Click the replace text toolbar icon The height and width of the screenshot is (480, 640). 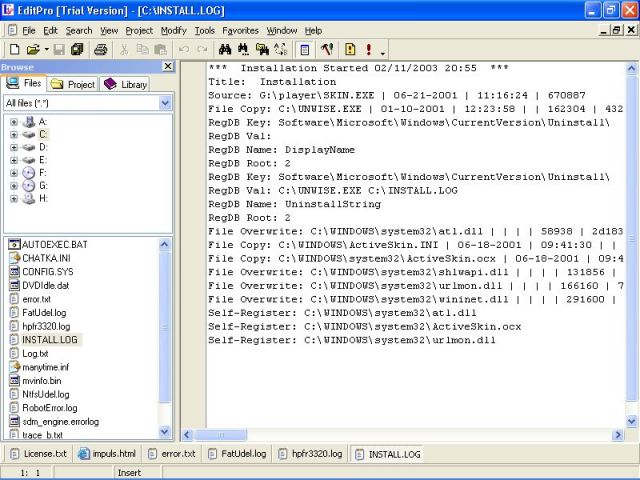click(281, 49)
